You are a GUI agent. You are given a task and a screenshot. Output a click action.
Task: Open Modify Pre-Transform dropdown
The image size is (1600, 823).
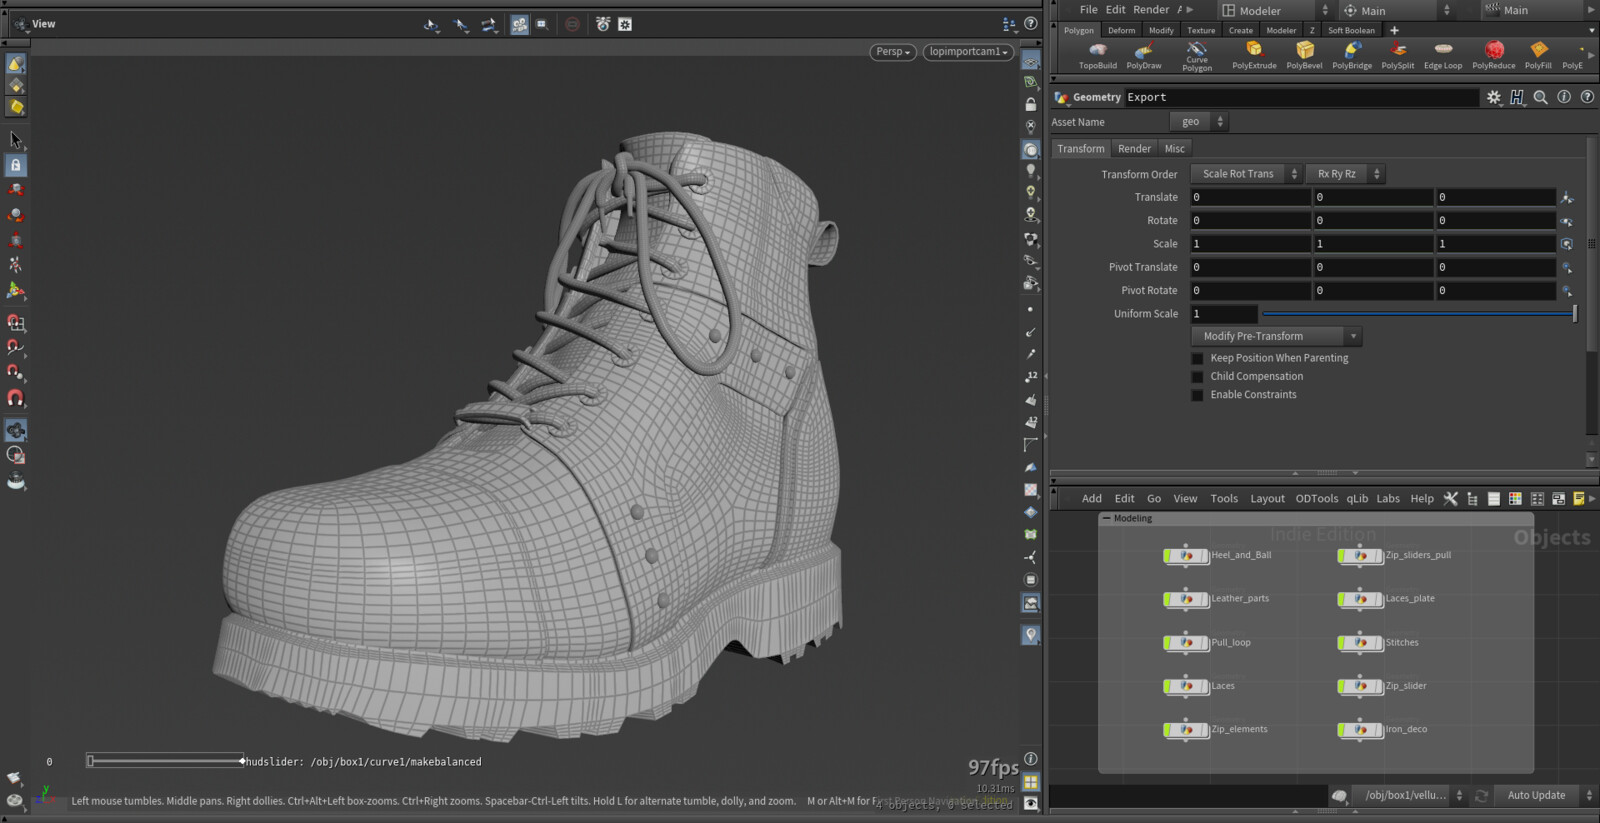pos(1276,337)
